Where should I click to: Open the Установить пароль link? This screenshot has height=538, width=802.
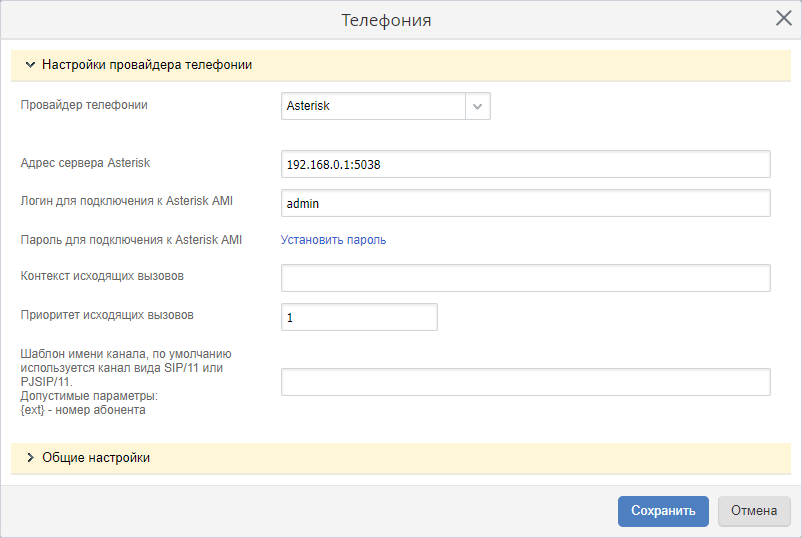(333, 240)
